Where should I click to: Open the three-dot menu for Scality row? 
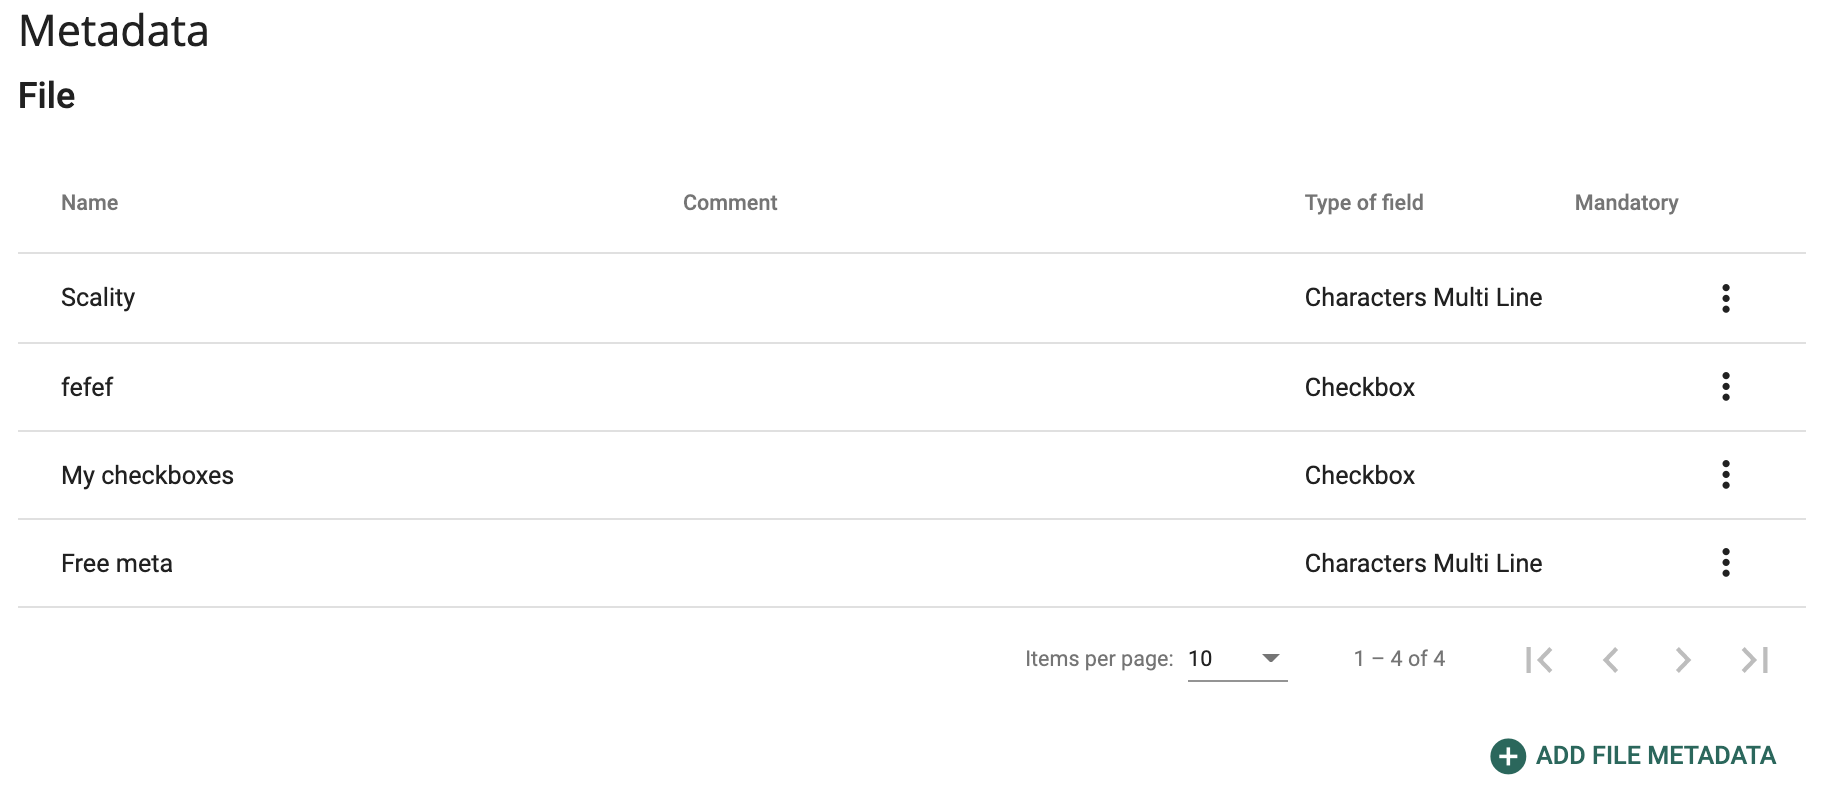1725,298
